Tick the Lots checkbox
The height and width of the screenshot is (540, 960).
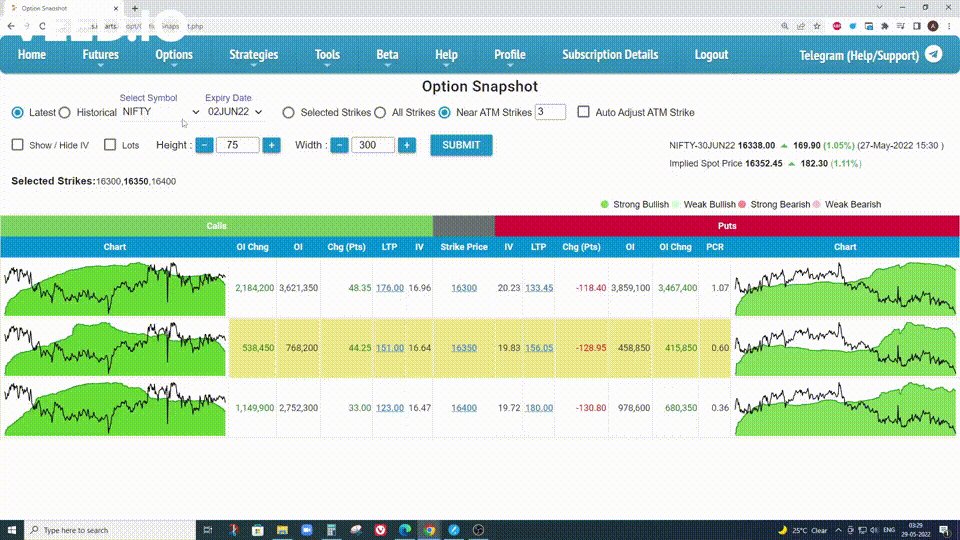click(110, 144)
